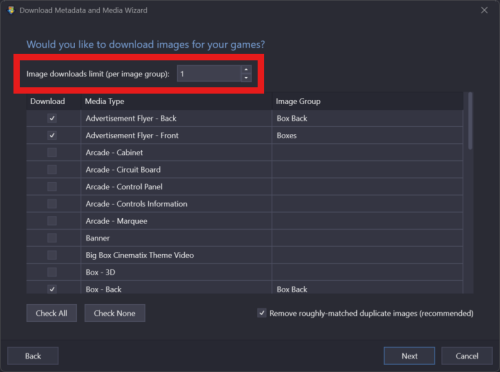500x372 pixels.
Task: Enable Arcade - Circuit Board download checkbox
Action: pos(52,170)
